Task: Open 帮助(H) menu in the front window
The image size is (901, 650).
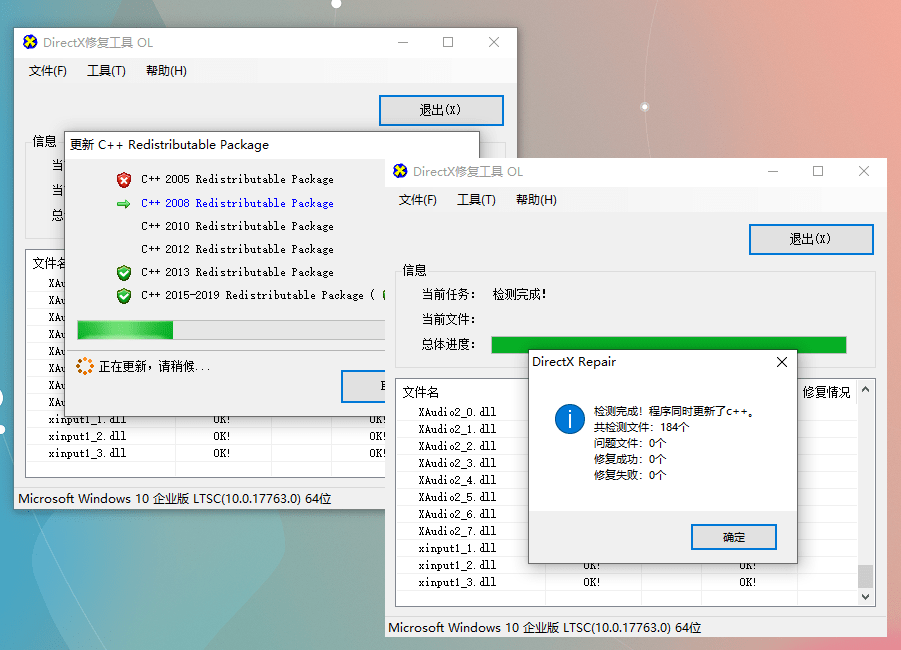Action: click(536, 200)
